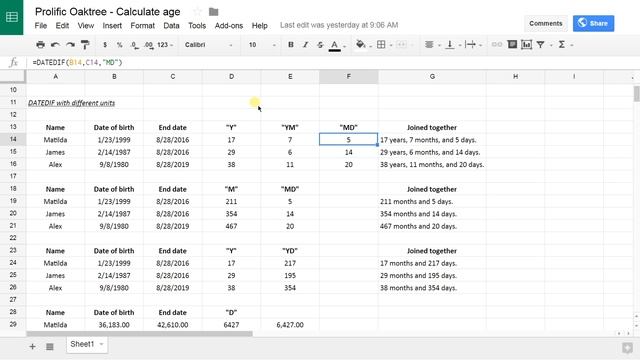Select row 14 header

point(13,139)
